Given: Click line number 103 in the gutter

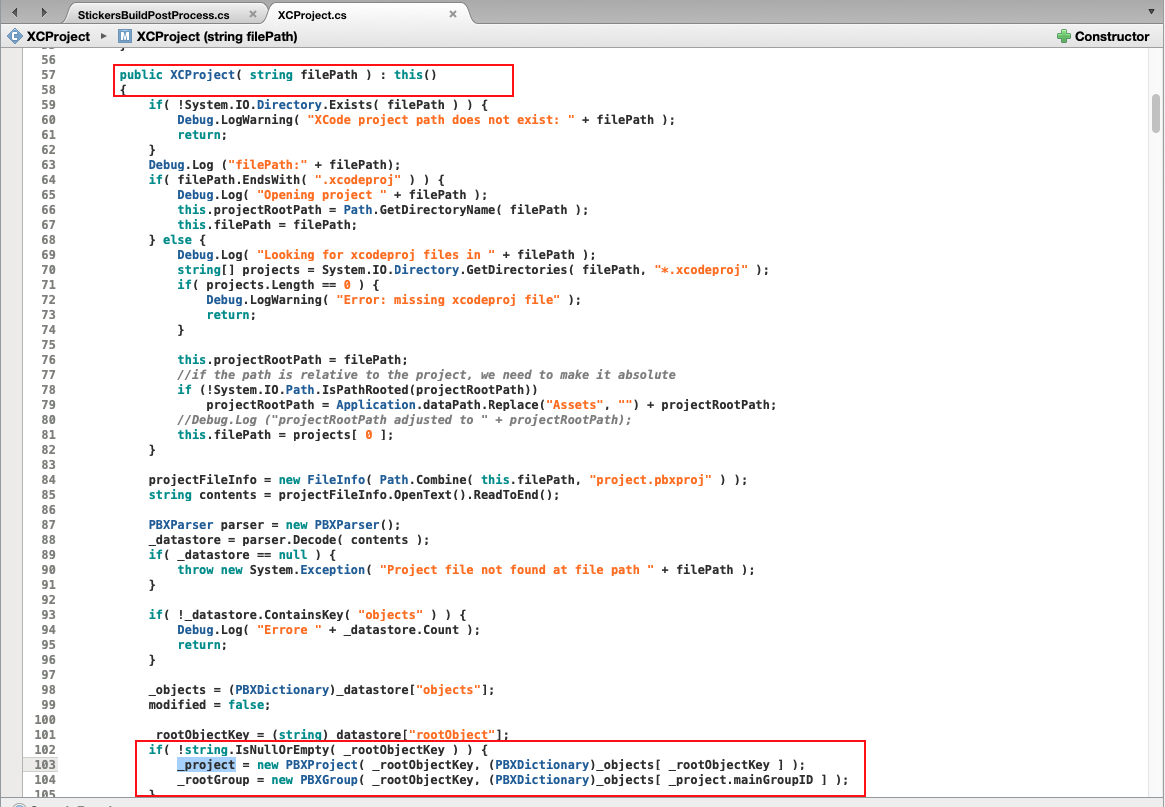Looking at the screenshot, I should 45,765.
